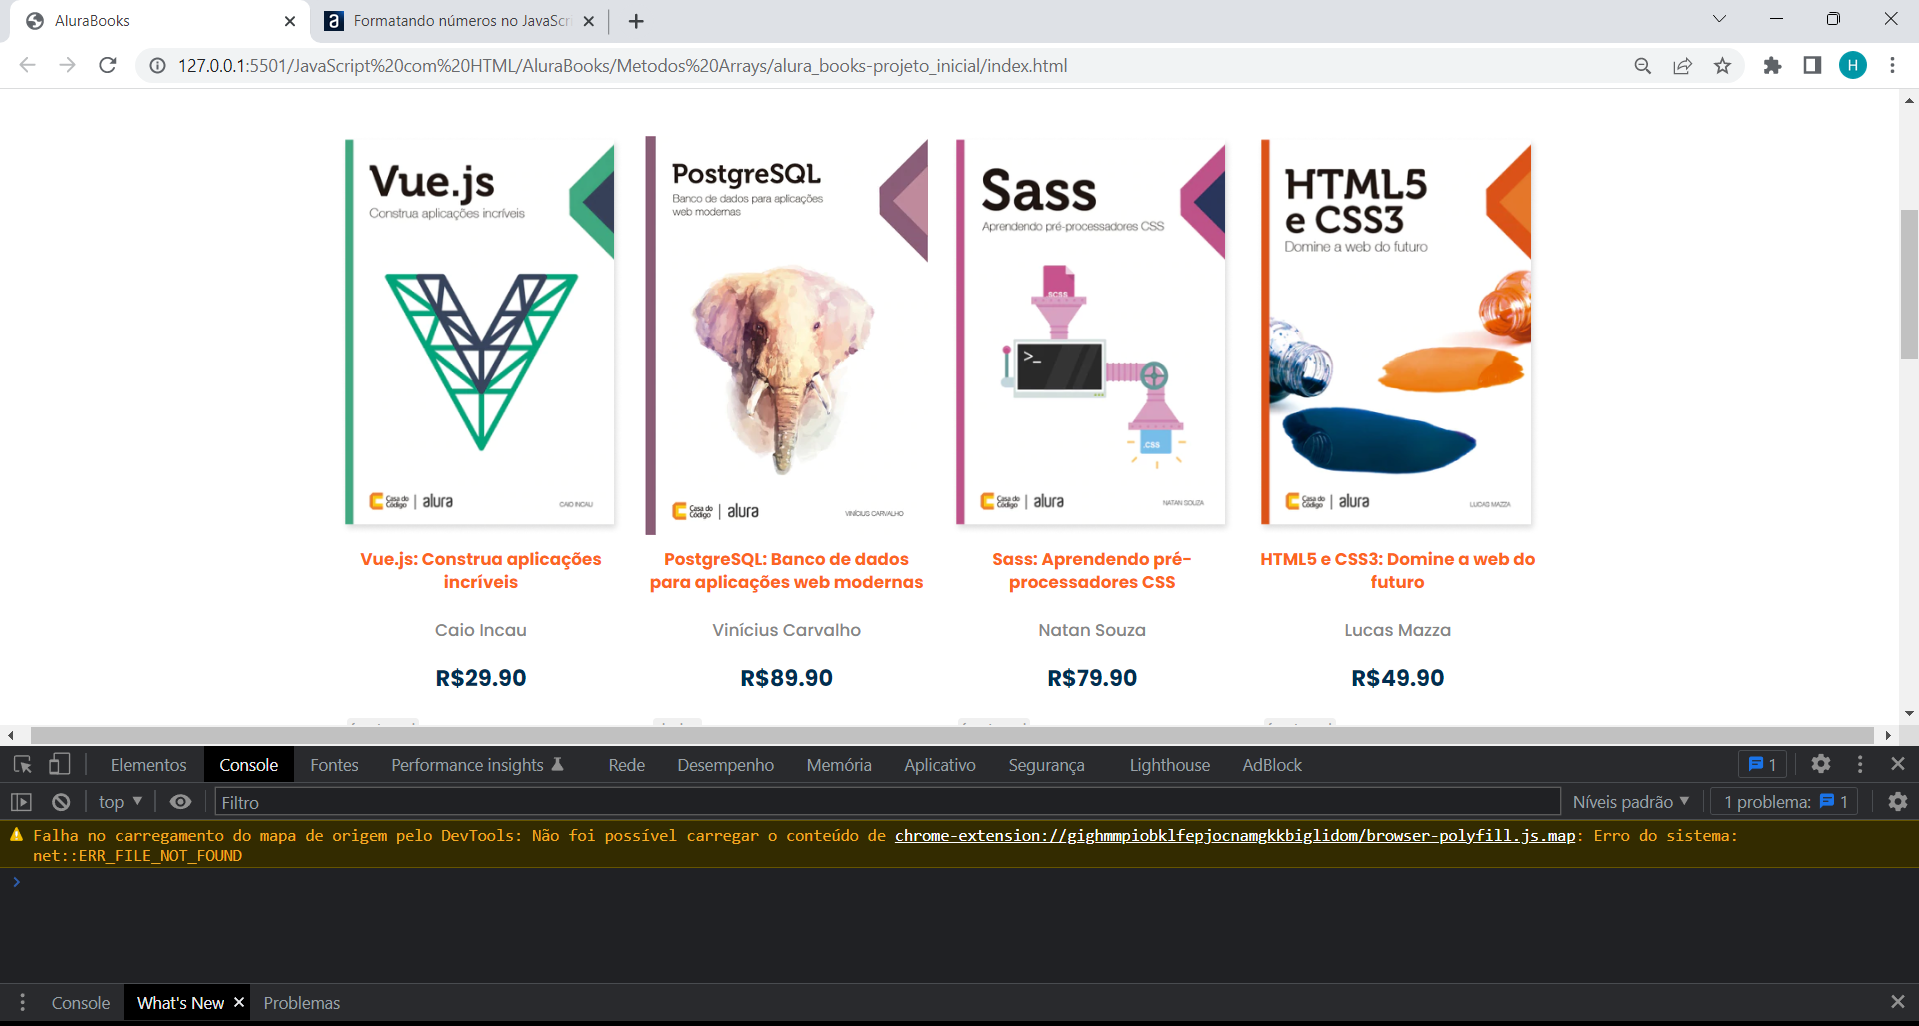Open browser-polyfill.js.map link in warning
The image size is (1919, 1026).
(x=1235, y=835)
